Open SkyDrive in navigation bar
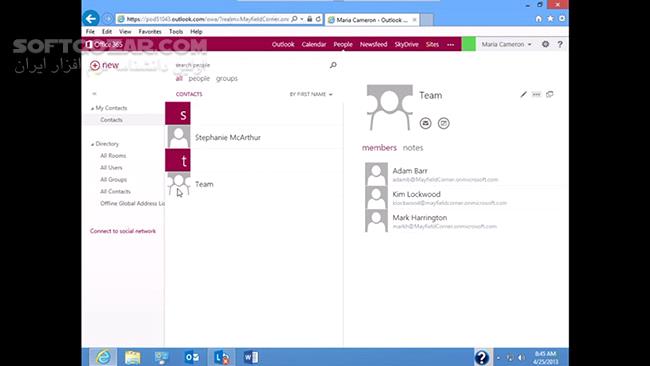 (406, 44)
